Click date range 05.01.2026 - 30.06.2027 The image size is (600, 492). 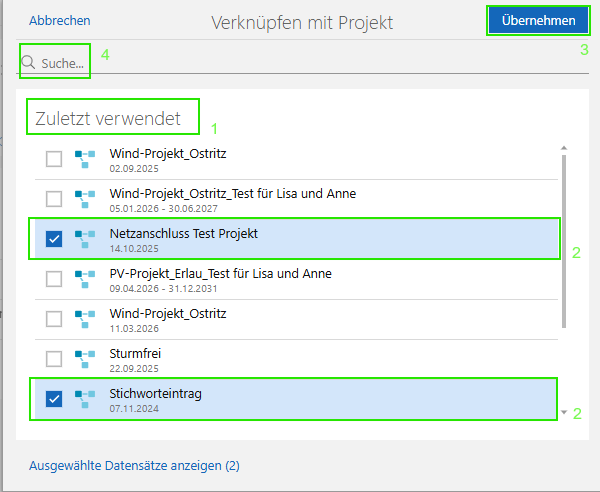163,209
